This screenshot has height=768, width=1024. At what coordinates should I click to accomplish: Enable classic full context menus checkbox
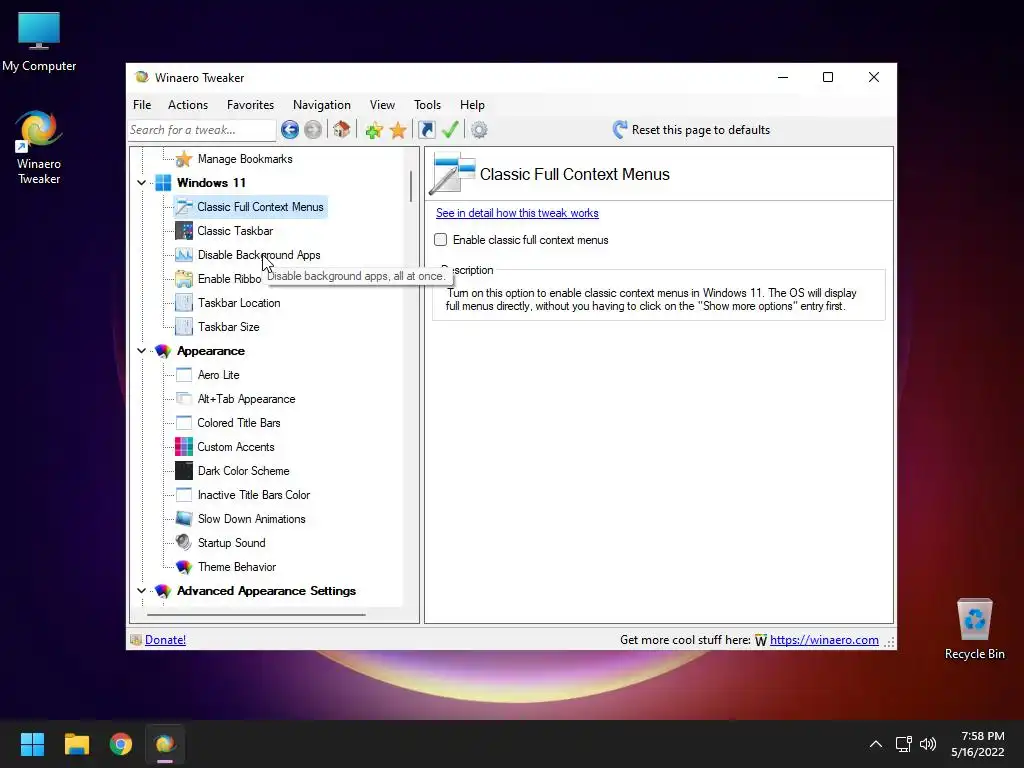coord(441,240)
